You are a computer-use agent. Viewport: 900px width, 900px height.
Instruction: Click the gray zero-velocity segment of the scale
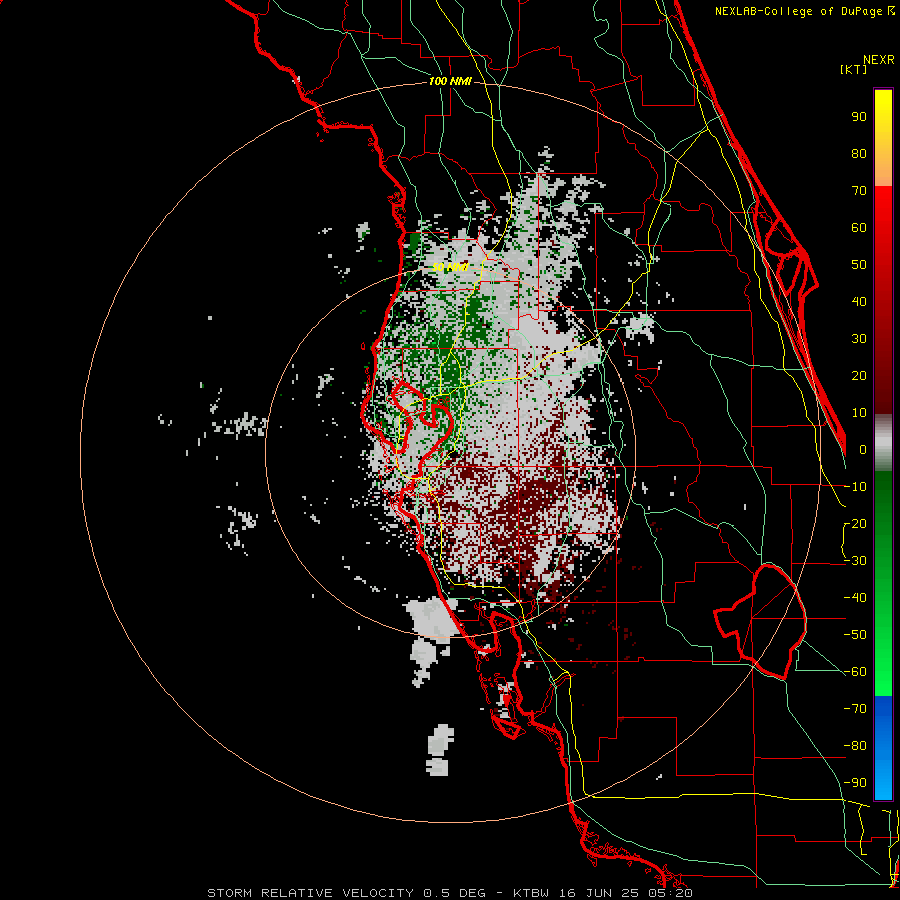[x=883, y=443]
